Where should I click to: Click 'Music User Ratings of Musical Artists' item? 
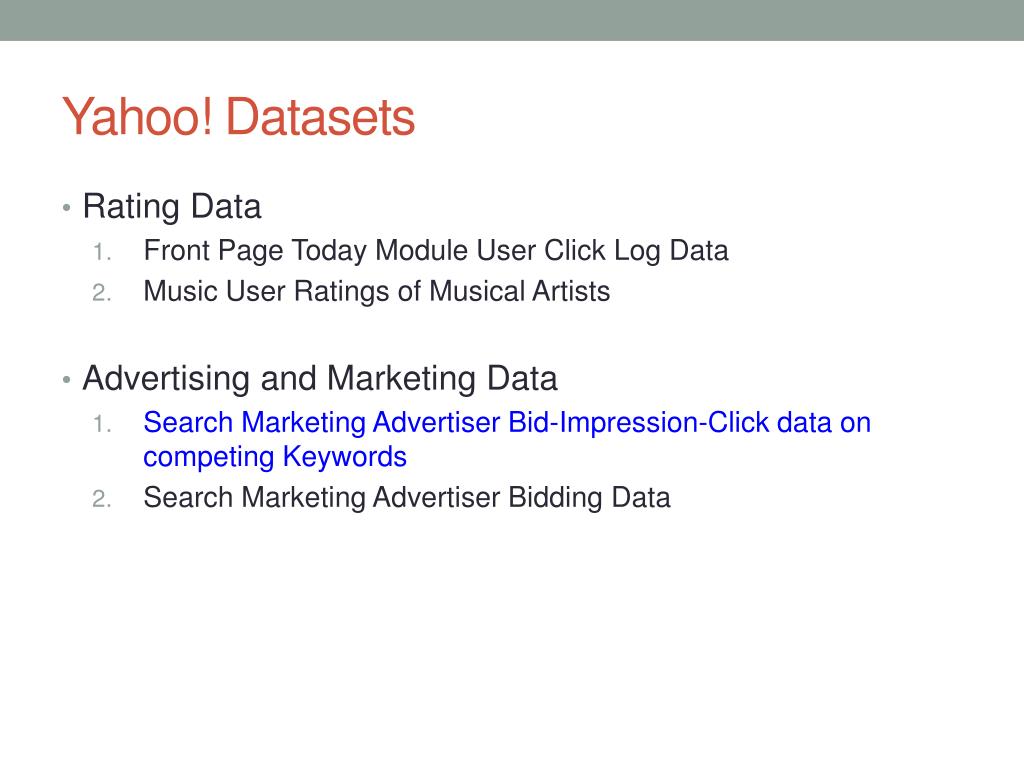tap(377, 292)
